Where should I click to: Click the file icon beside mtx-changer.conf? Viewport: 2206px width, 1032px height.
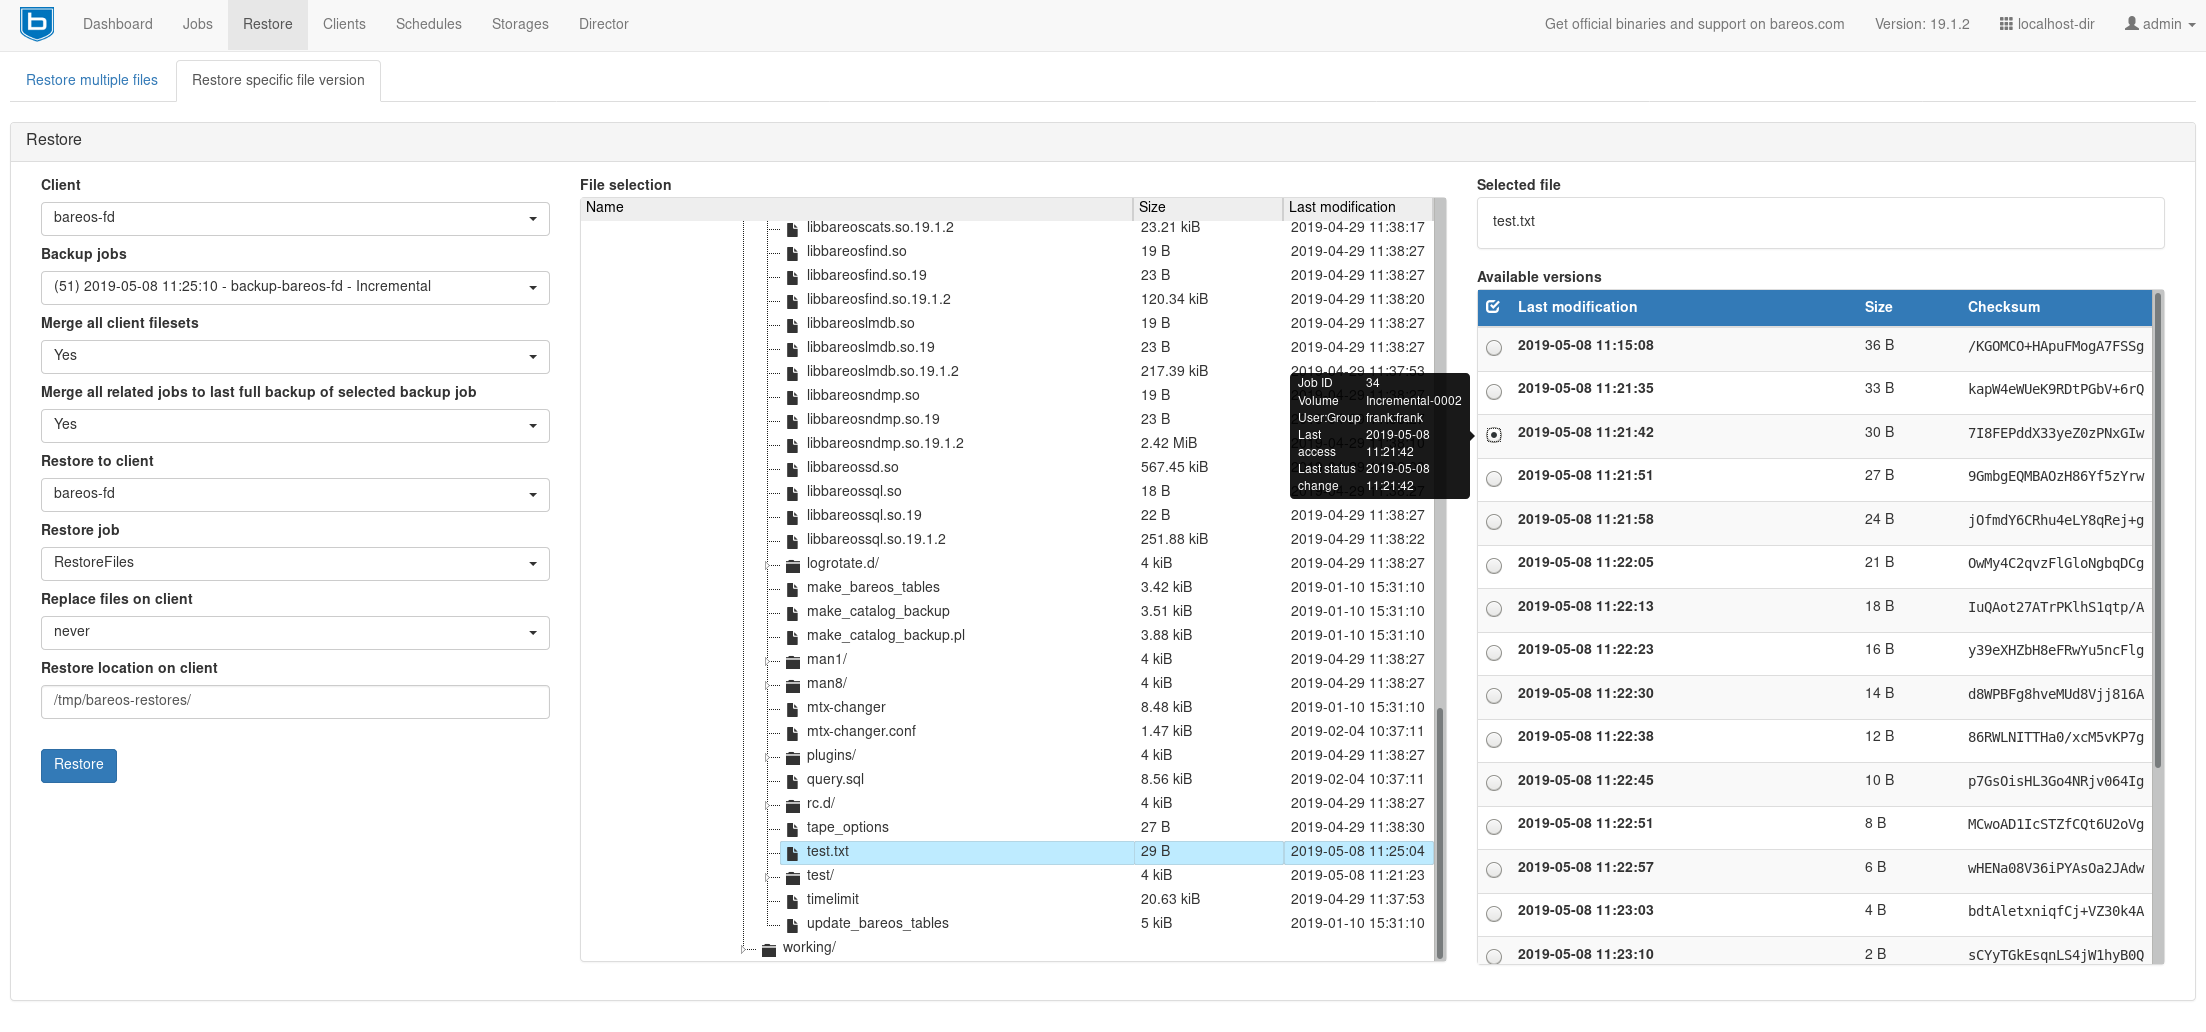[791, 731]
